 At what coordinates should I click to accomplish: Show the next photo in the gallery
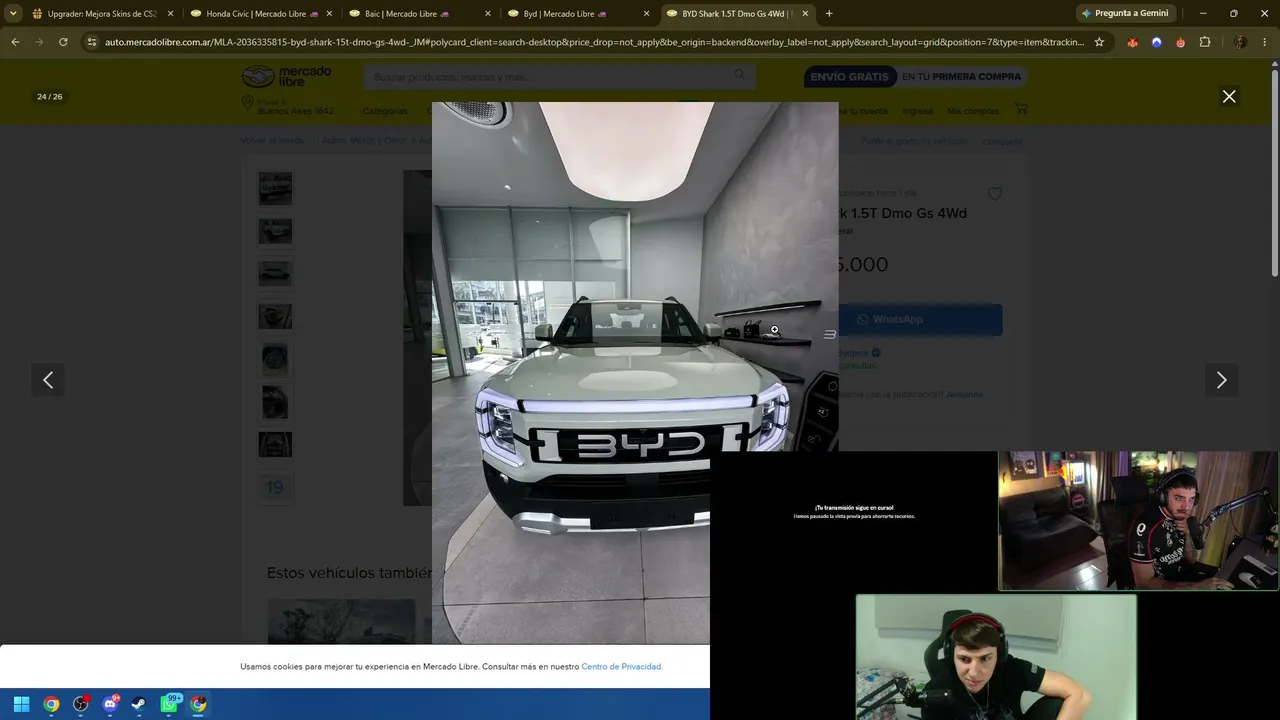pos(1221,380)
